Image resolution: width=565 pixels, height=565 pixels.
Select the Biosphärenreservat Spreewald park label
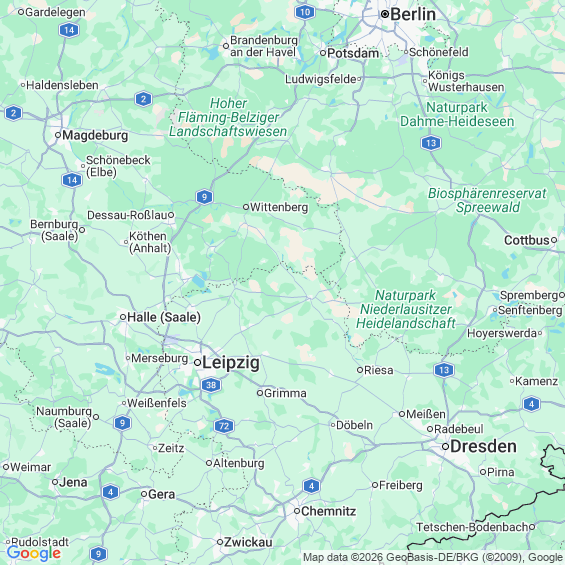click(487, 200)
